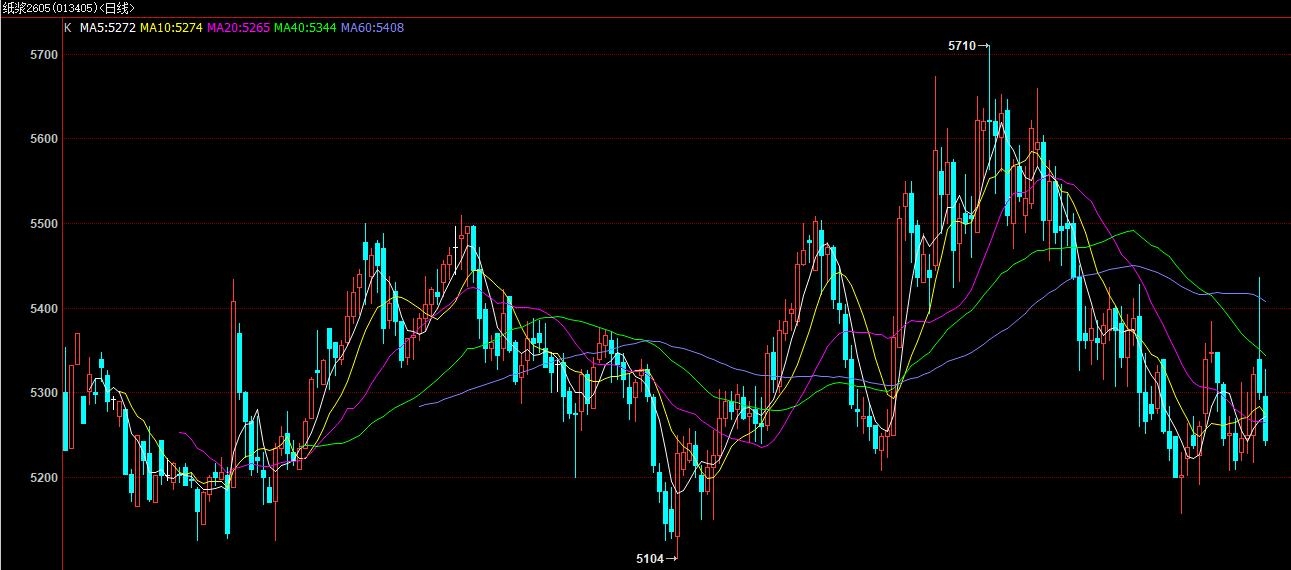Select the green MA40:5344 legend label

pyautogui.click(x=304, y=27)
